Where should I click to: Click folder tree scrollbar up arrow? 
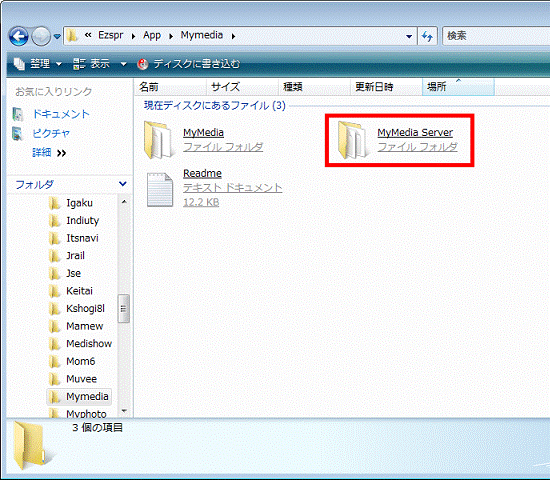click(x=124, y=202)
